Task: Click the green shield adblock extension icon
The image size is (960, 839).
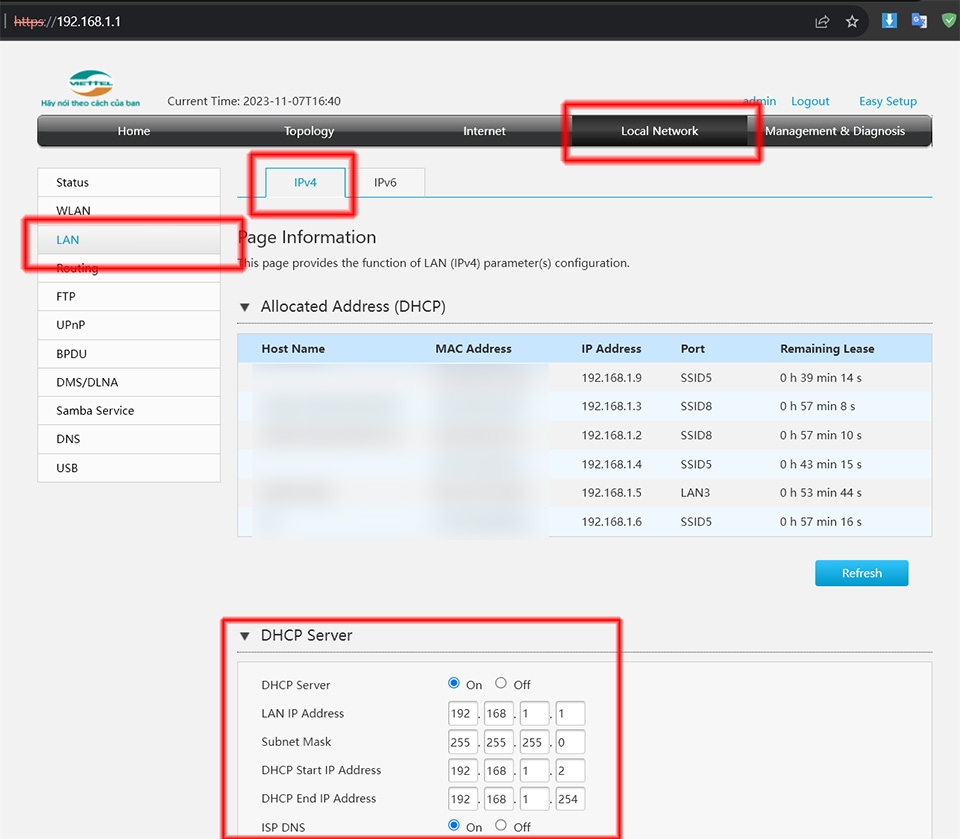Action: (x=949, y=20)
